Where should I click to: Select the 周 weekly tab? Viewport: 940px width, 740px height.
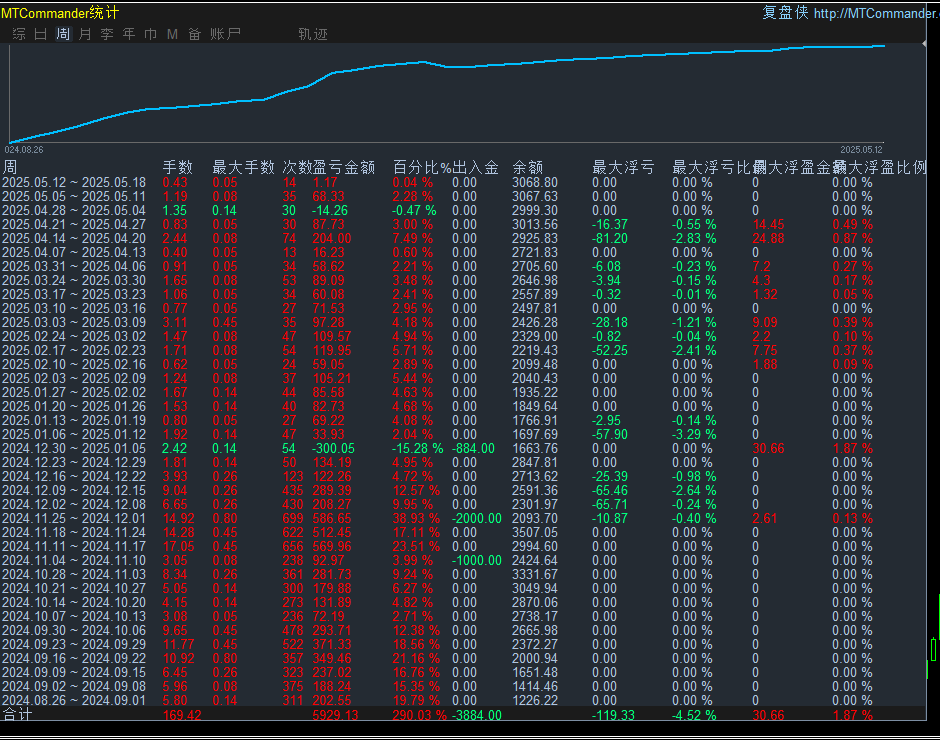point(63,34)
